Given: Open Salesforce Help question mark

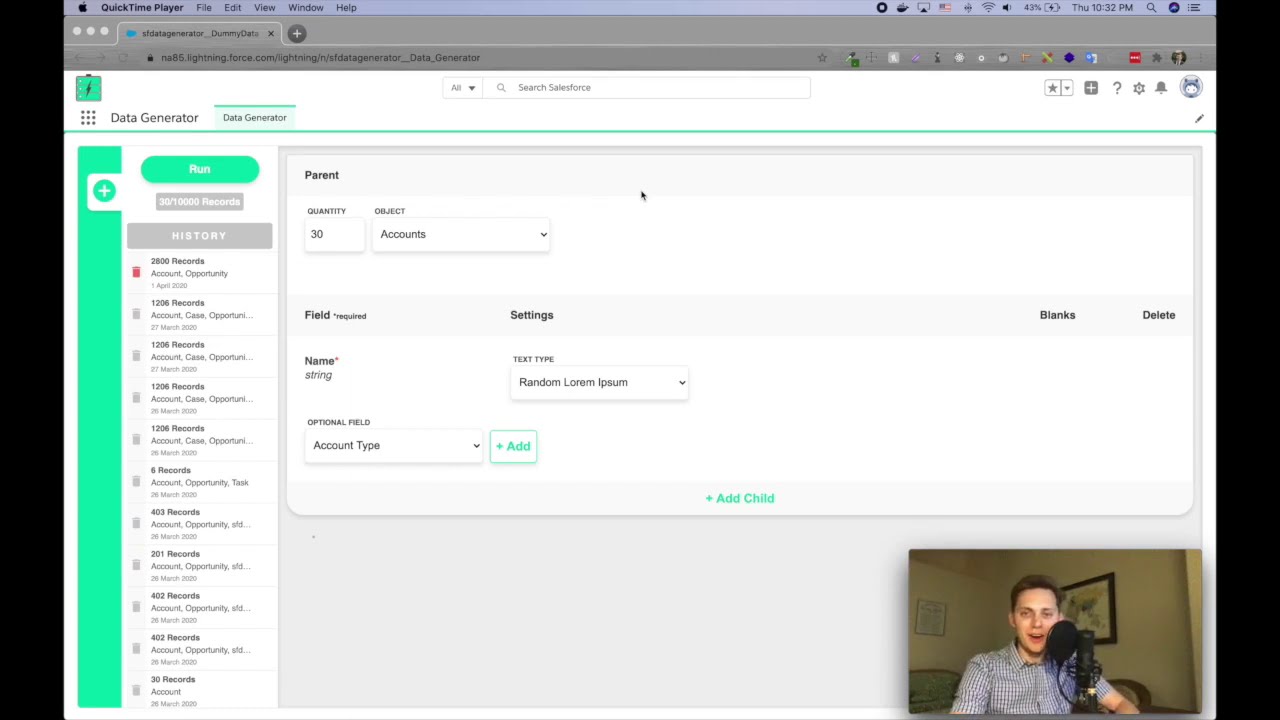Looking at the screenshot, I should point(1117,88).
